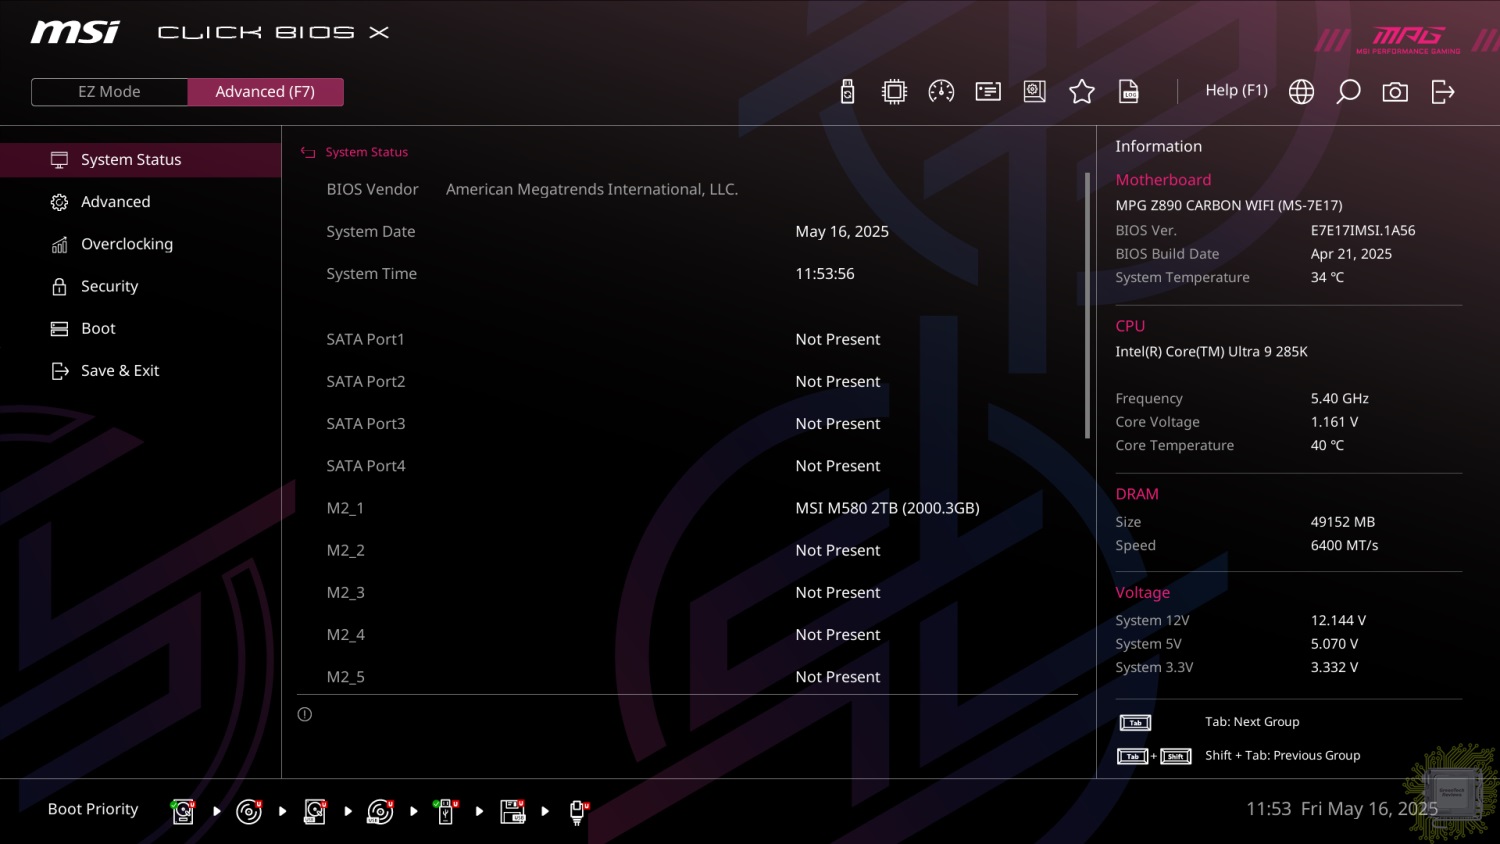1500x844 pixels.
Task: Select the hard disk boot priority icon
Action: 183,811
